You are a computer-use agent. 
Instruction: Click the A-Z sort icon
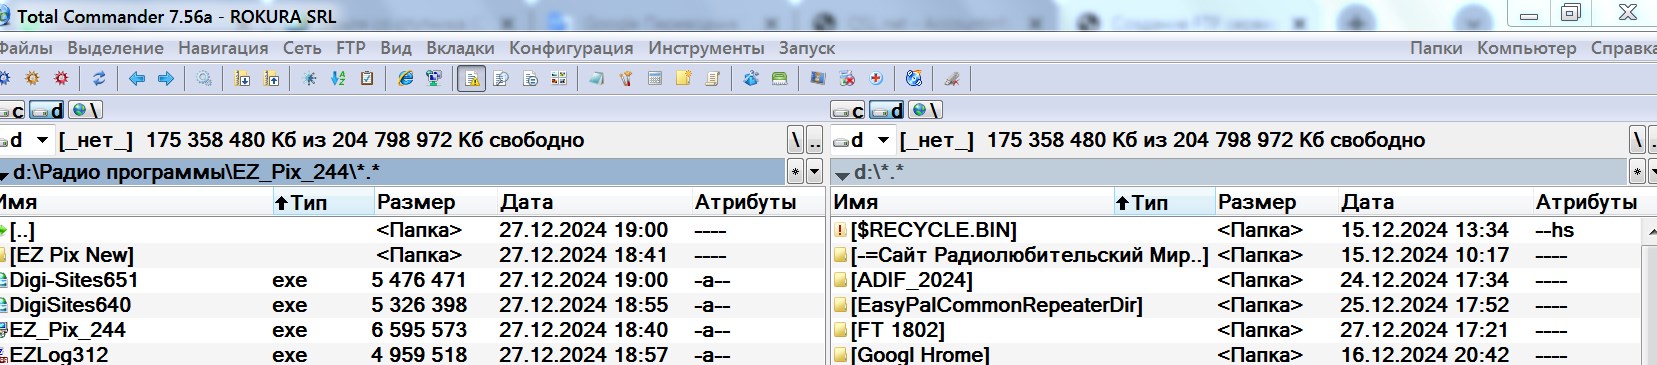pyautogui.click(x=338, y=79)
